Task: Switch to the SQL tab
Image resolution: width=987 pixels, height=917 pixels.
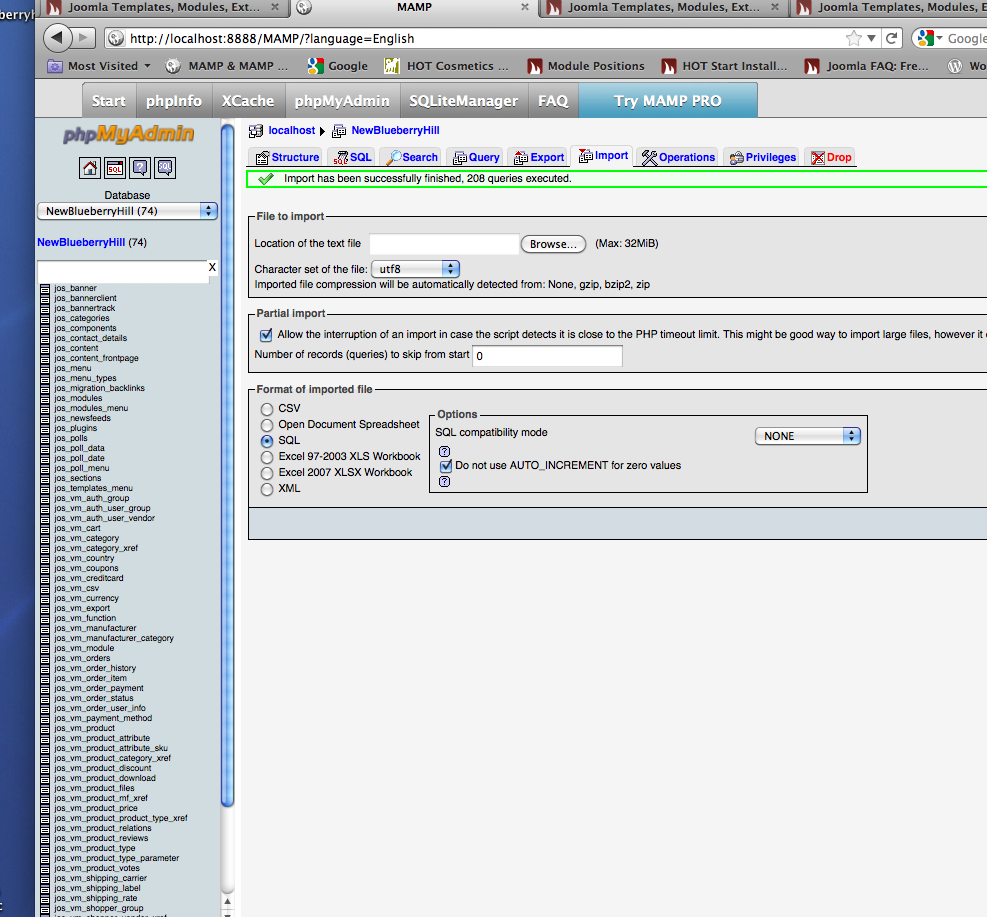Action: coord(352,157)
